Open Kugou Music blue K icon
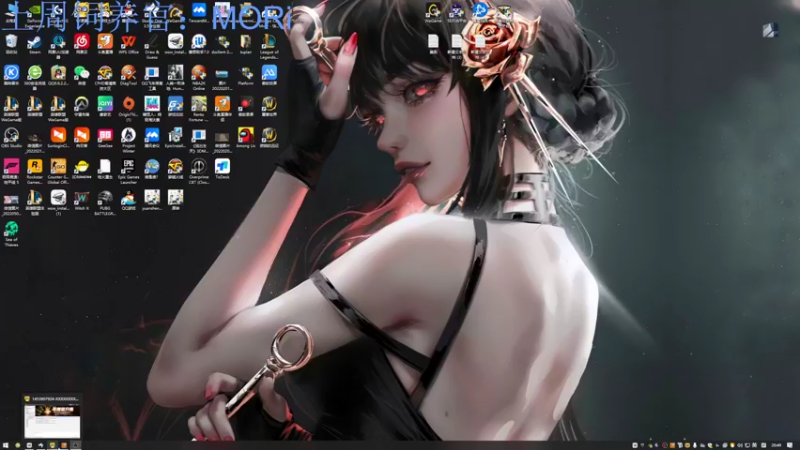 11,75
